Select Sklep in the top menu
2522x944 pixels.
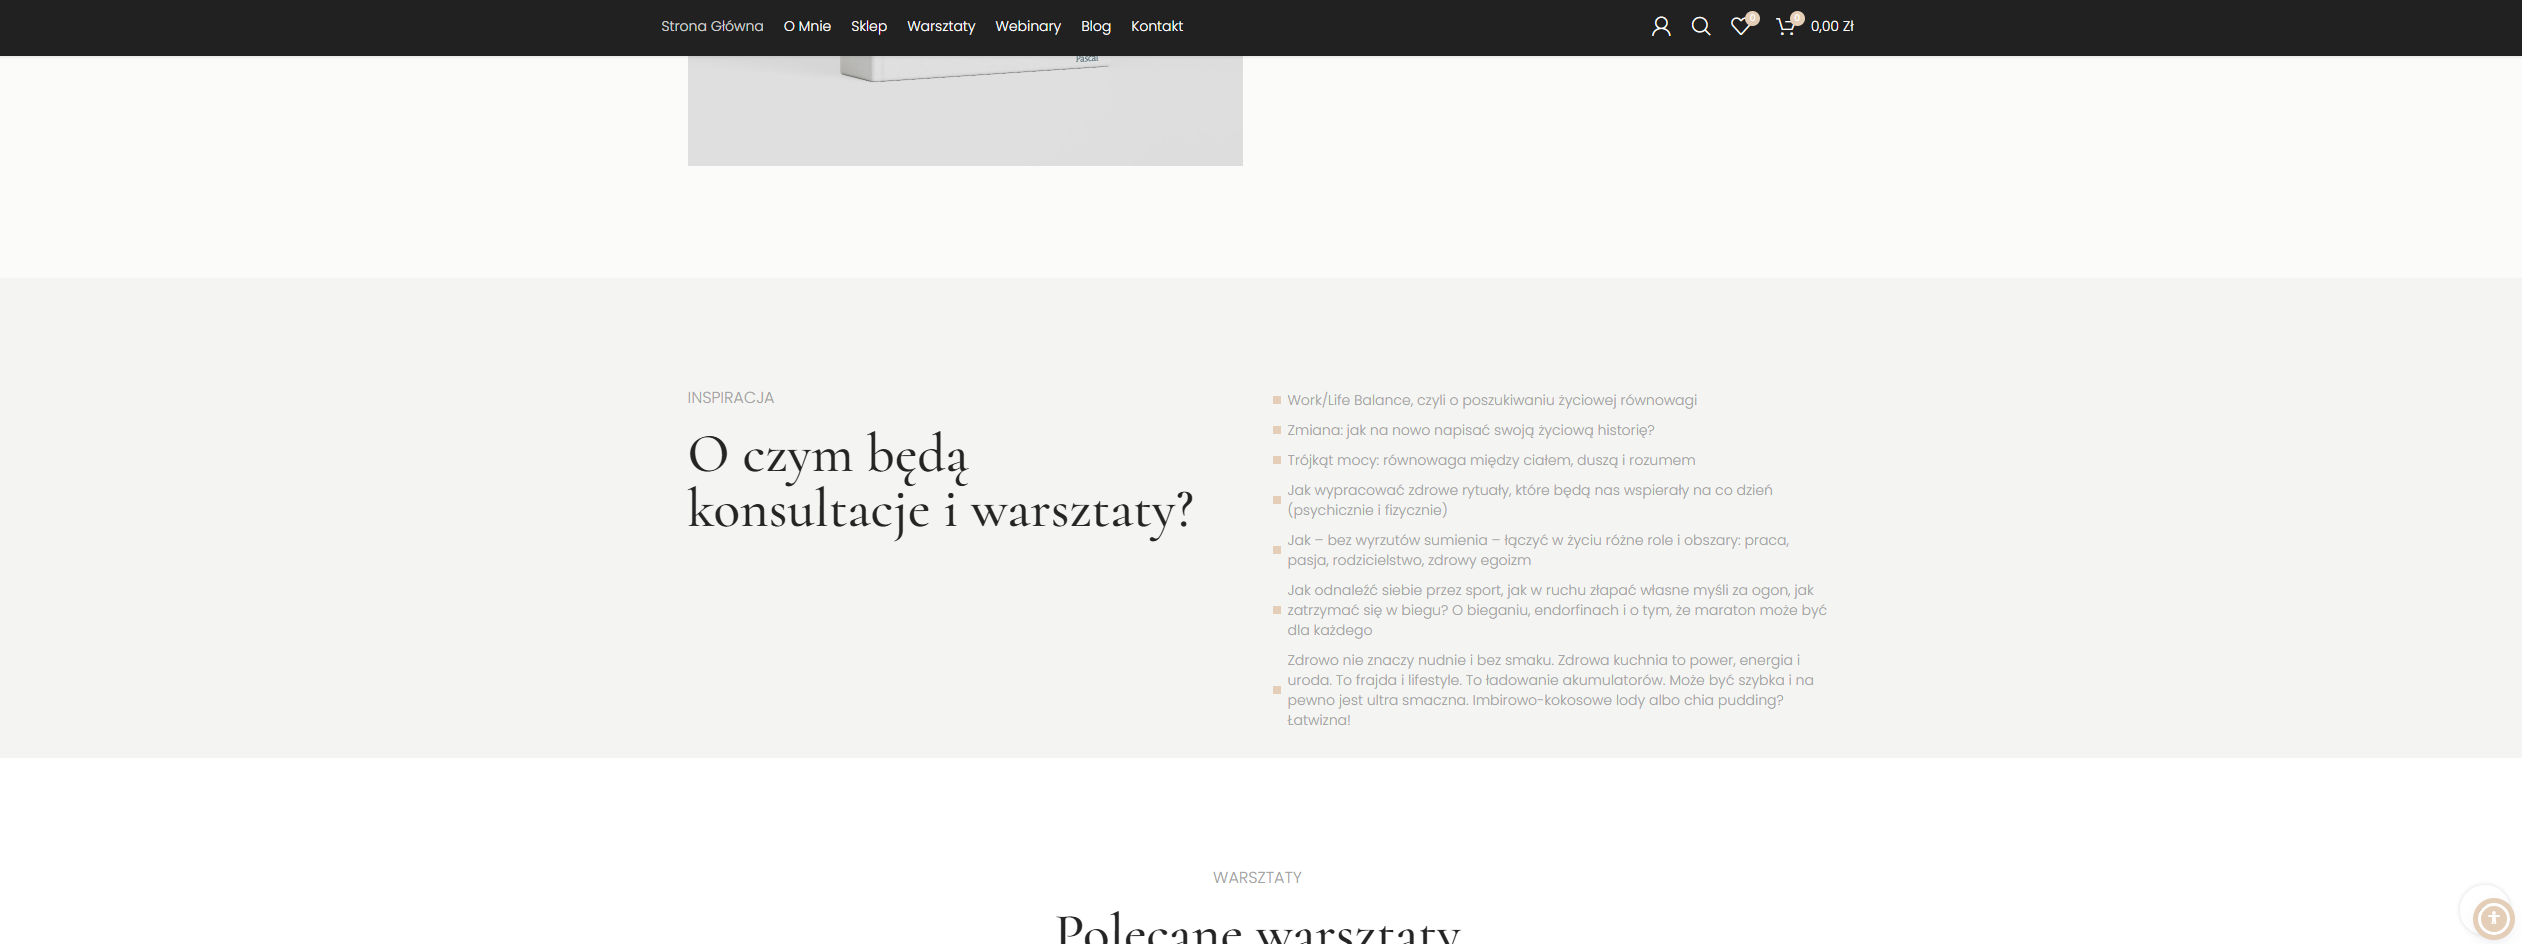(868, 27)
